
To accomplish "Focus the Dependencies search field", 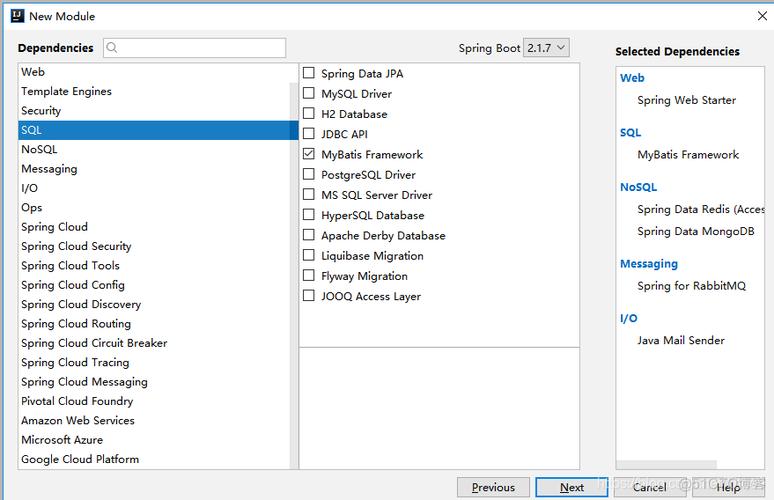I will coord(194,47).
